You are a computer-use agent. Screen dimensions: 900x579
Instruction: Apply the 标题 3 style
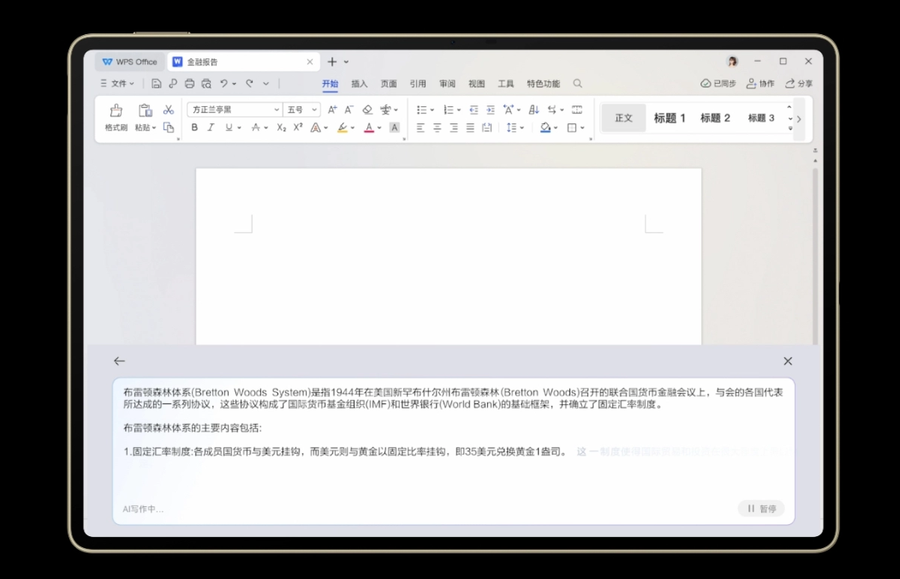coord(761,118)
